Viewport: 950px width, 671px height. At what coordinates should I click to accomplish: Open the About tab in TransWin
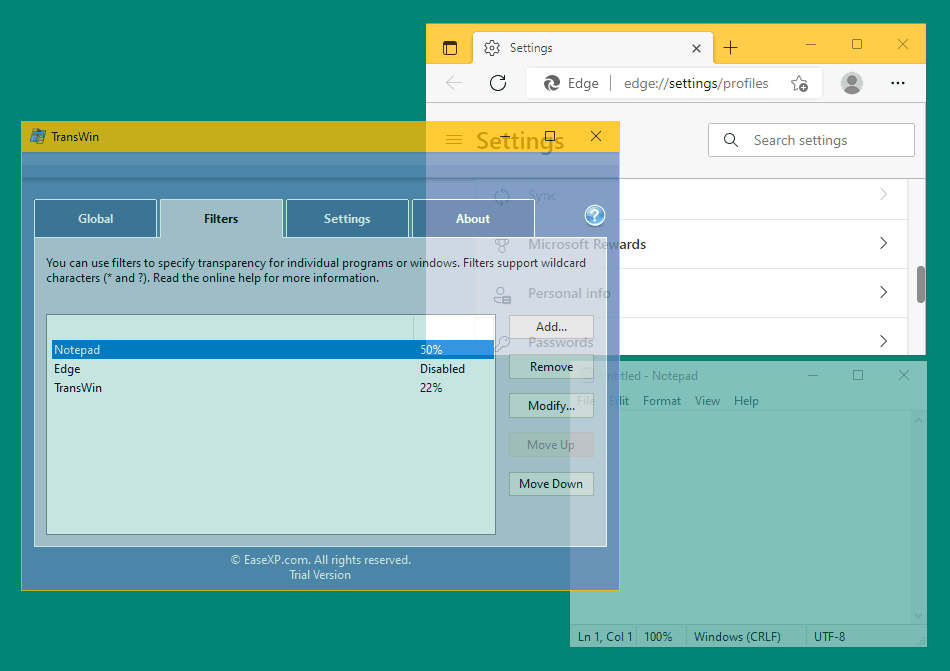point(473,219)
